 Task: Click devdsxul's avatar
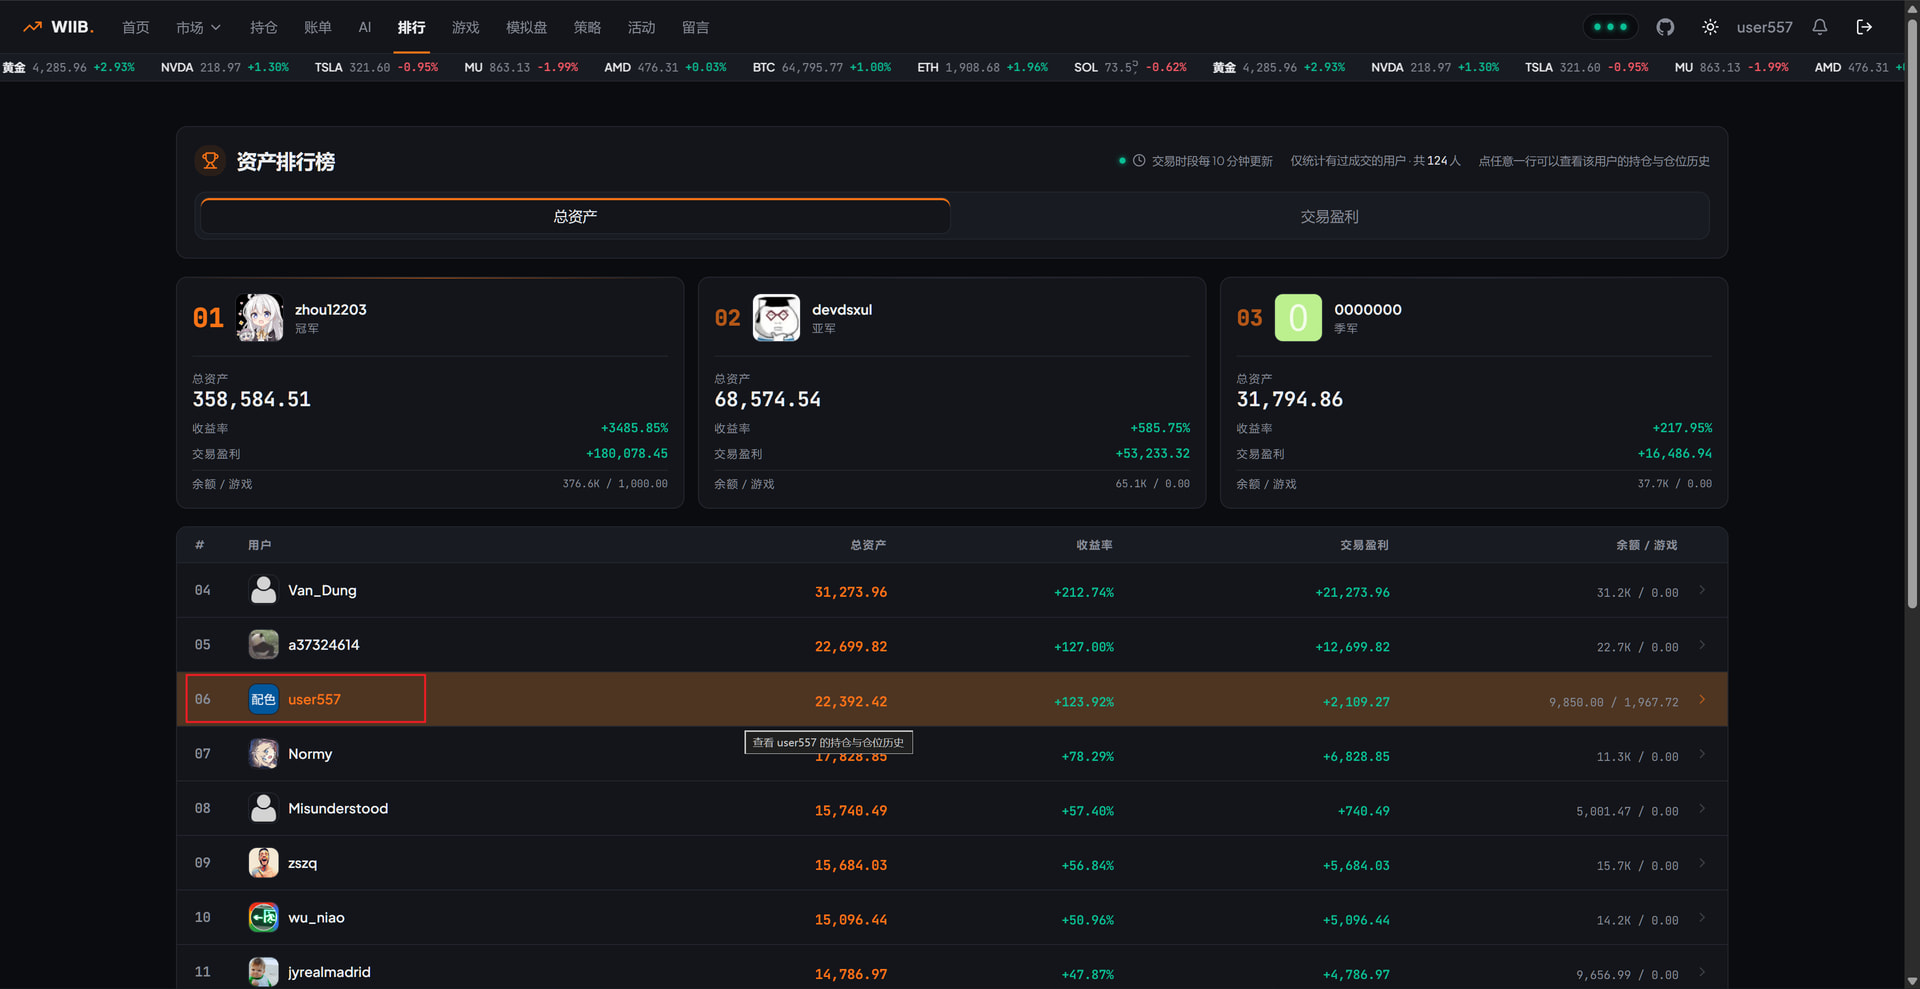tap(777, 318)
